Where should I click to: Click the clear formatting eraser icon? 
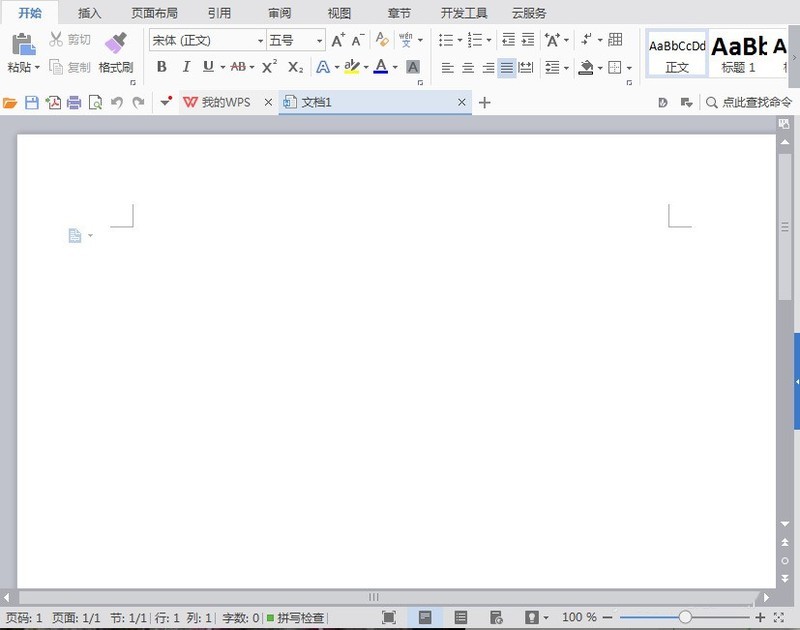(382, 40)
